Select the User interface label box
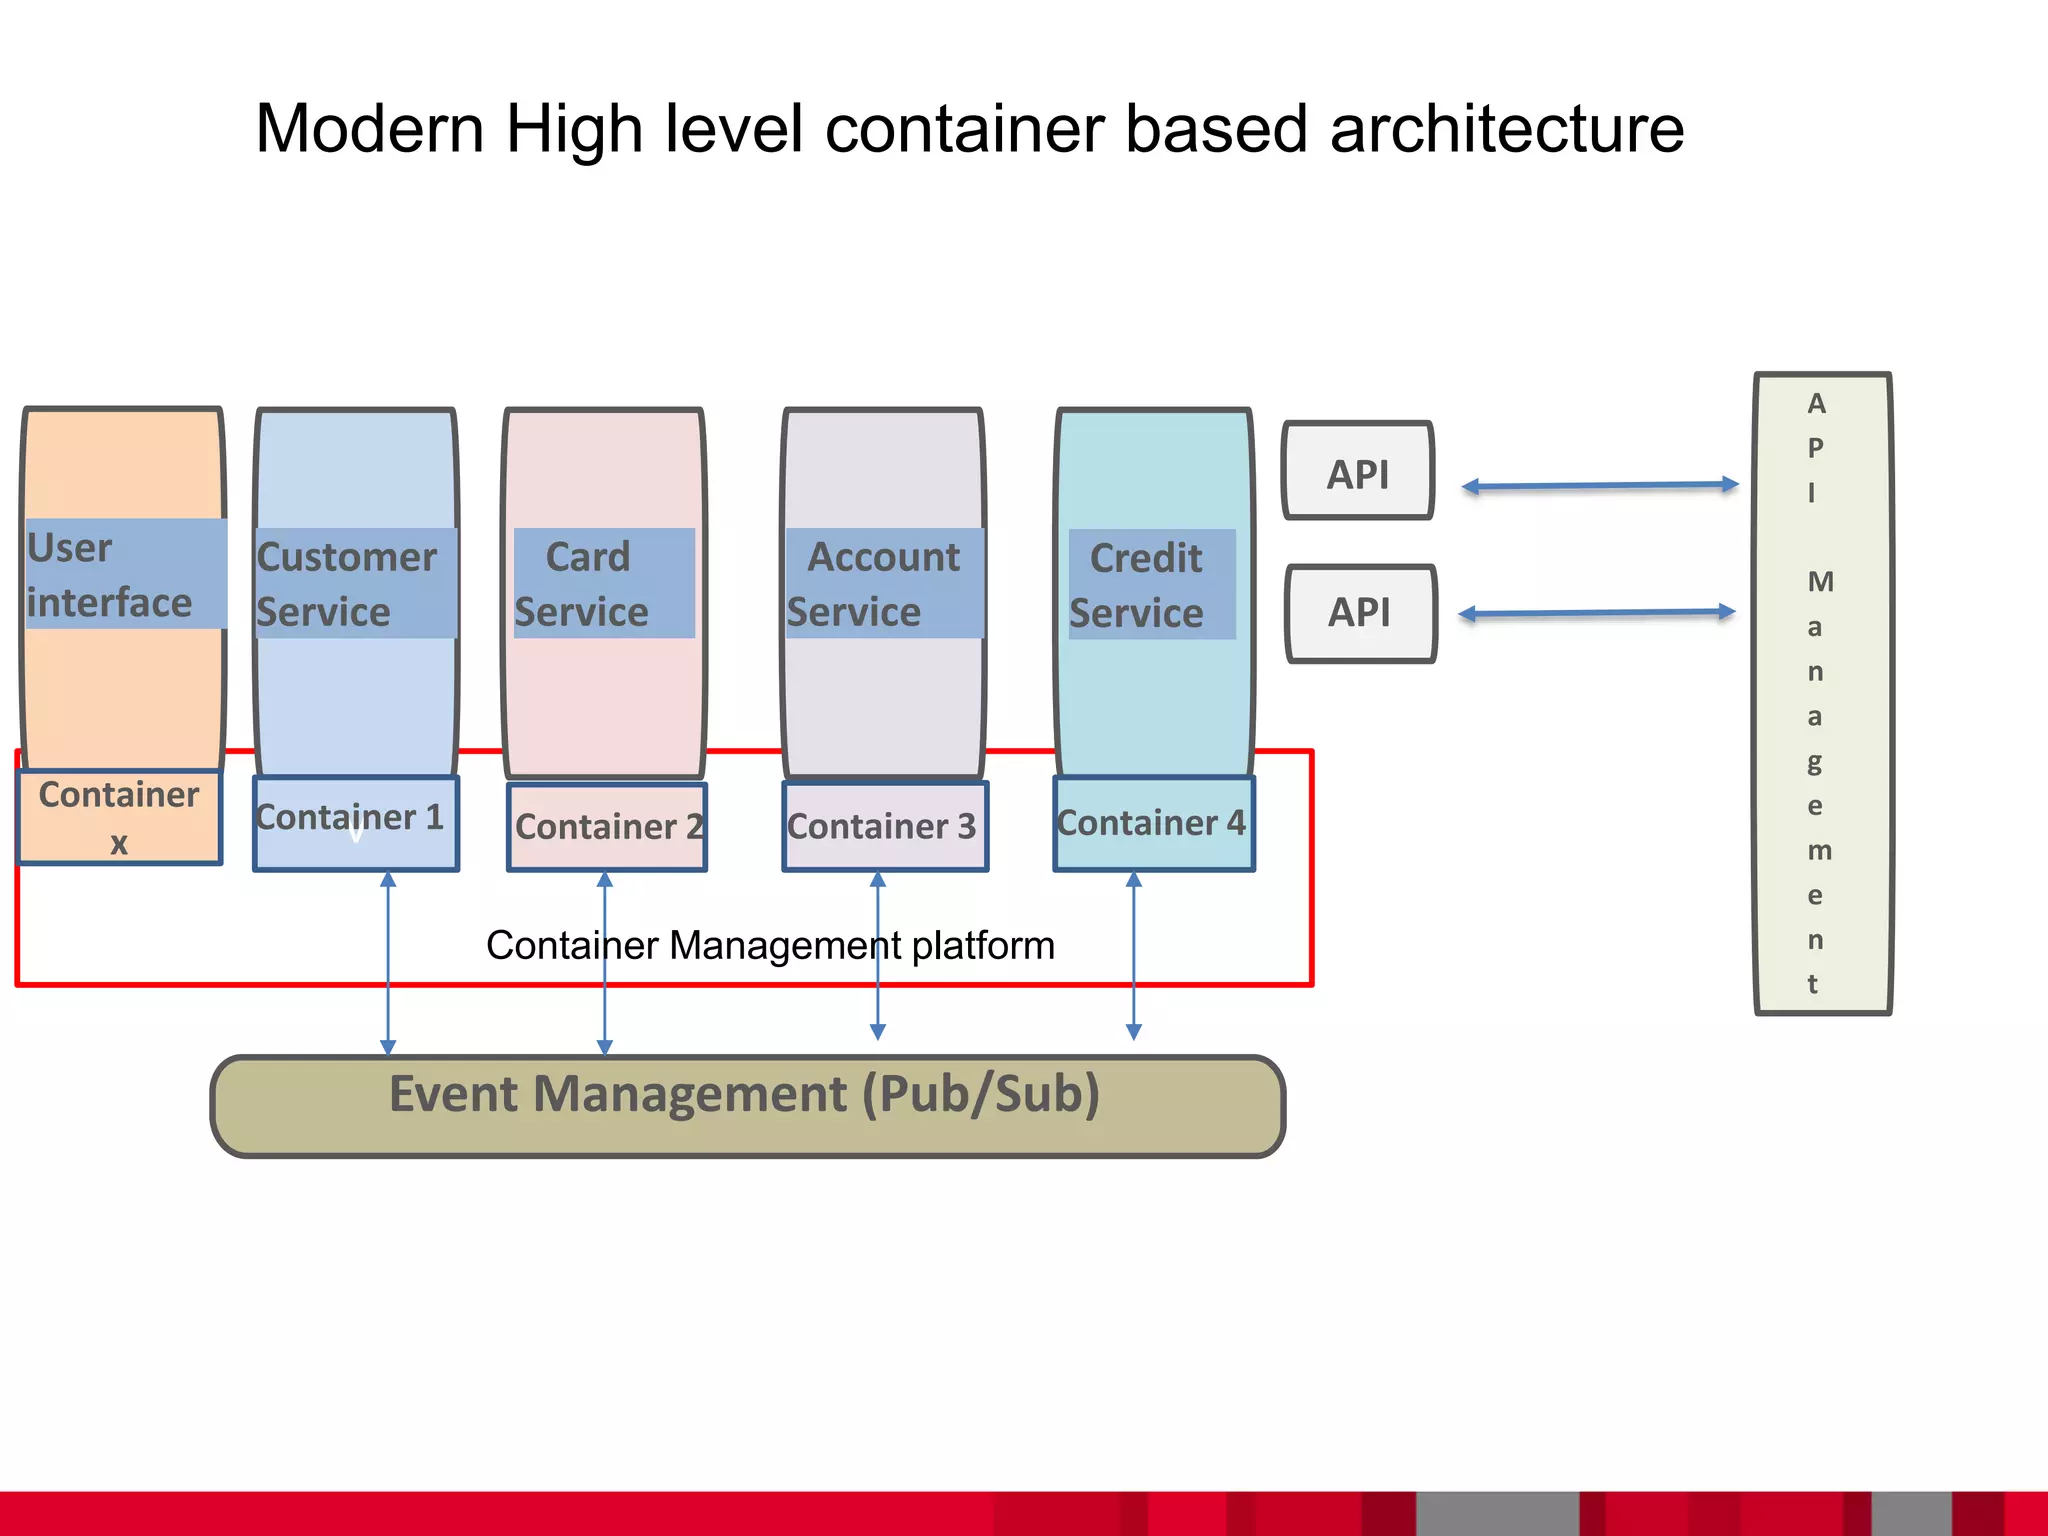This screenshot has height=1536, width=2048. click(x=125, y=574)
